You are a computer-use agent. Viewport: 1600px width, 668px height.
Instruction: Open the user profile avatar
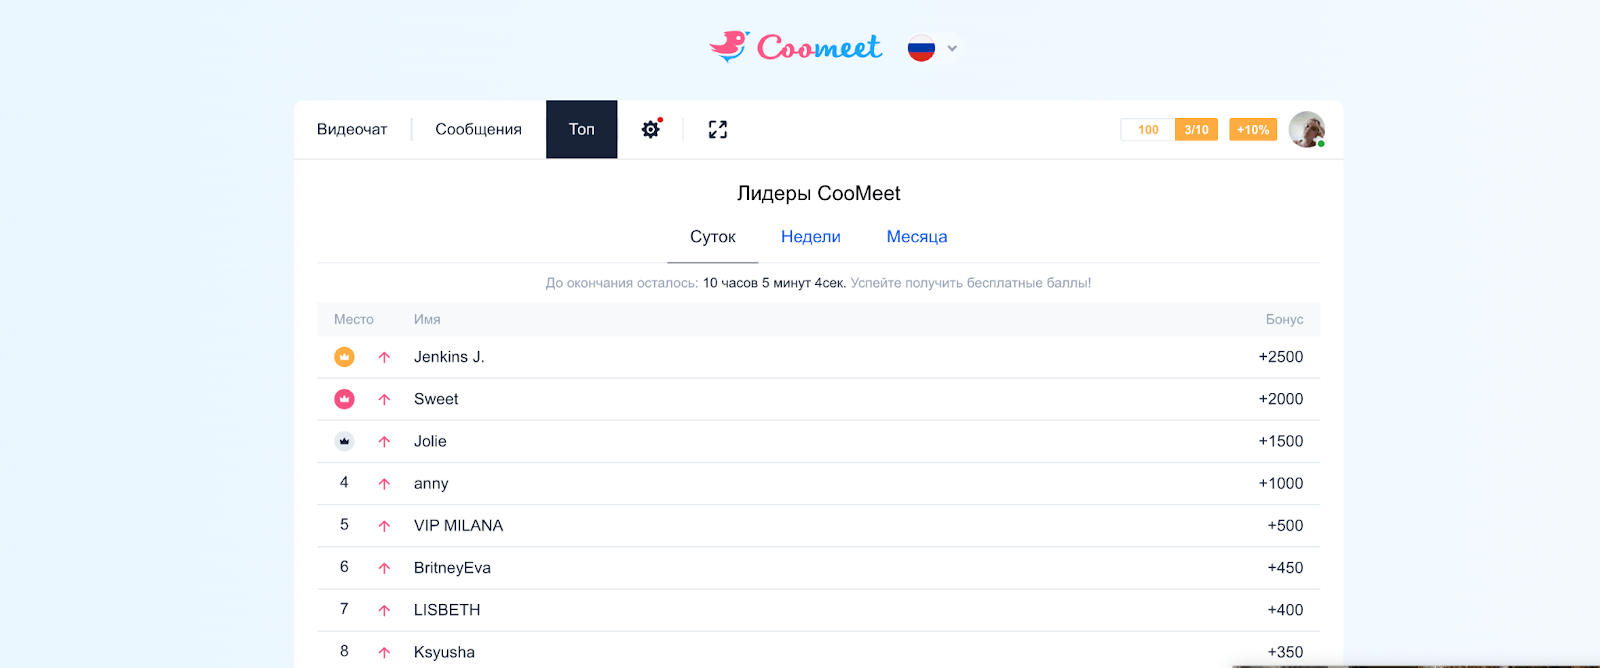[1306, 129]
